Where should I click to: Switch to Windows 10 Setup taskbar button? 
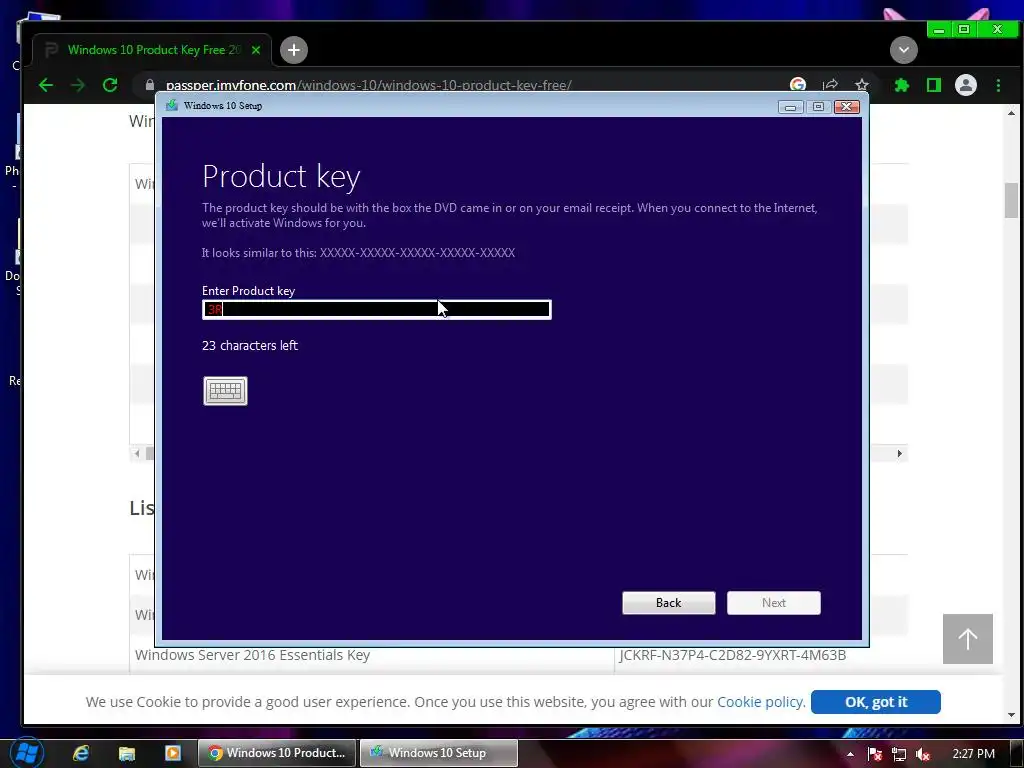[x=439, y=753]
